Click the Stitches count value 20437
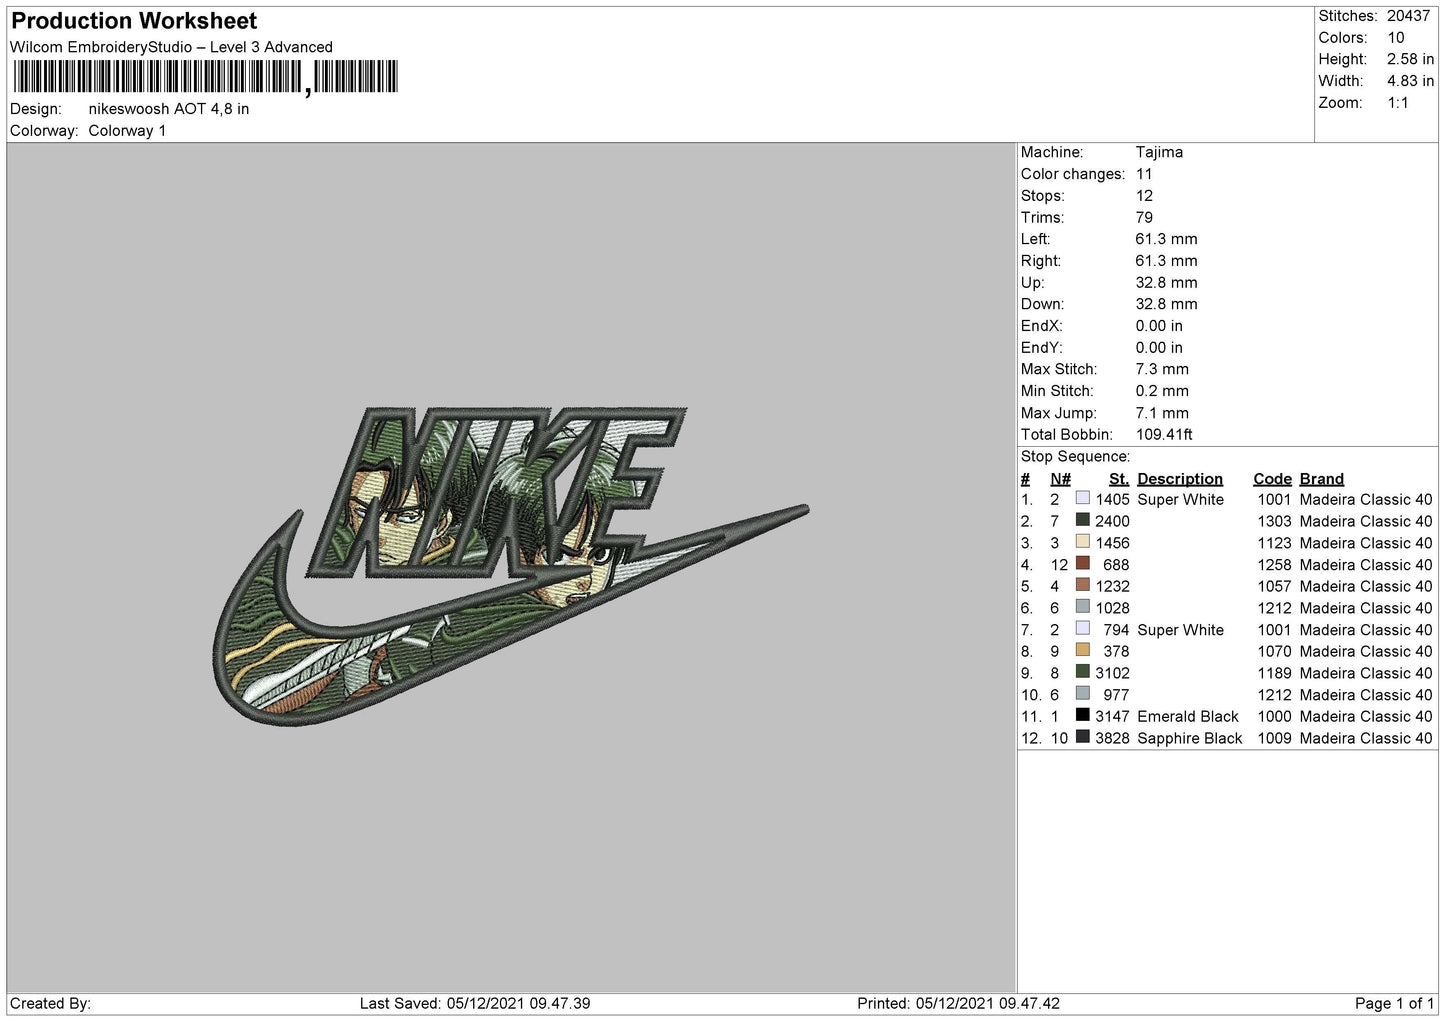This screenshot has height=1021, width=1445. 1408,16
